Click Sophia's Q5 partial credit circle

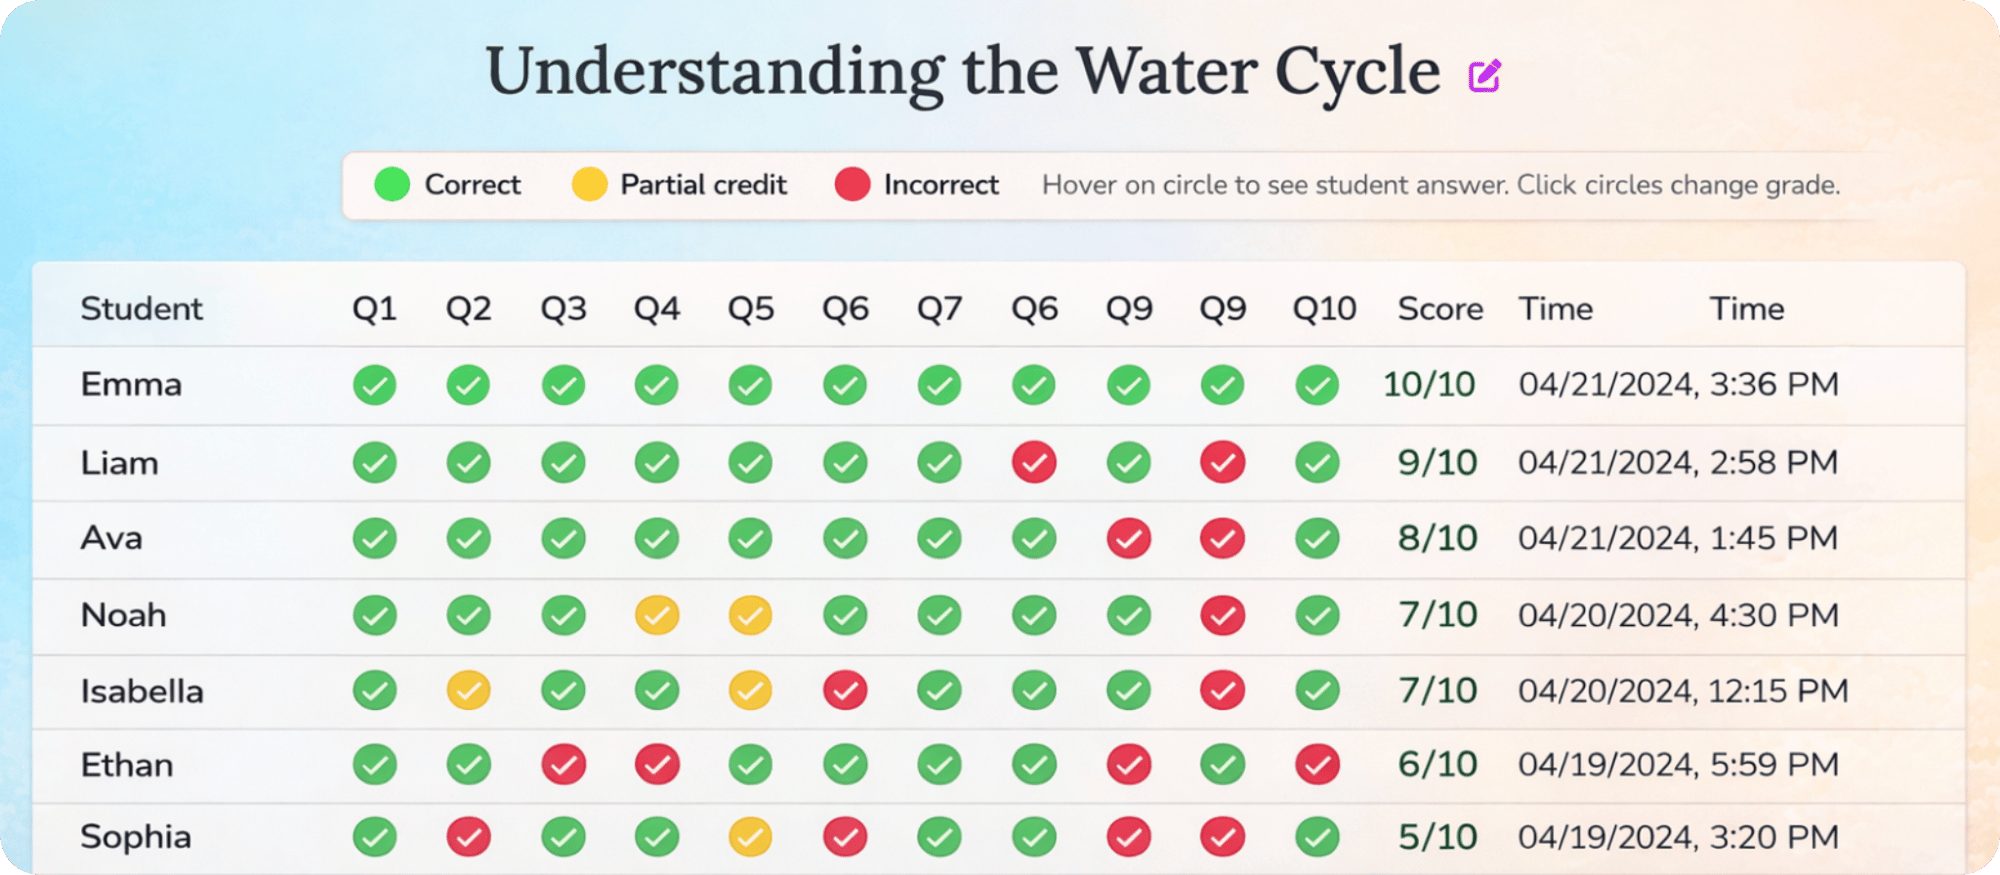click(x=750, y=837)
